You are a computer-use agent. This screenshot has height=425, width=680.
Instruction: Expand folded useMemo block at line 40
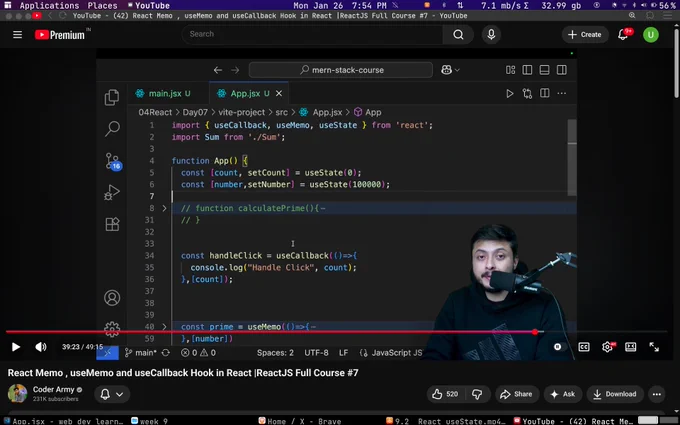click(164, 327)
